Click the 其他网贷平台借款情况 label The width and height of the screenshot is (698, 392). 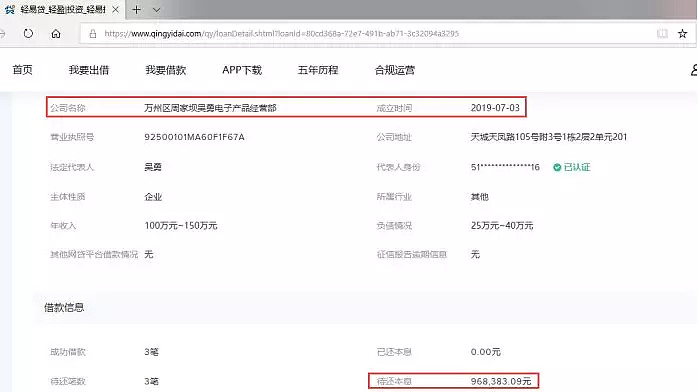coord(94,255)
